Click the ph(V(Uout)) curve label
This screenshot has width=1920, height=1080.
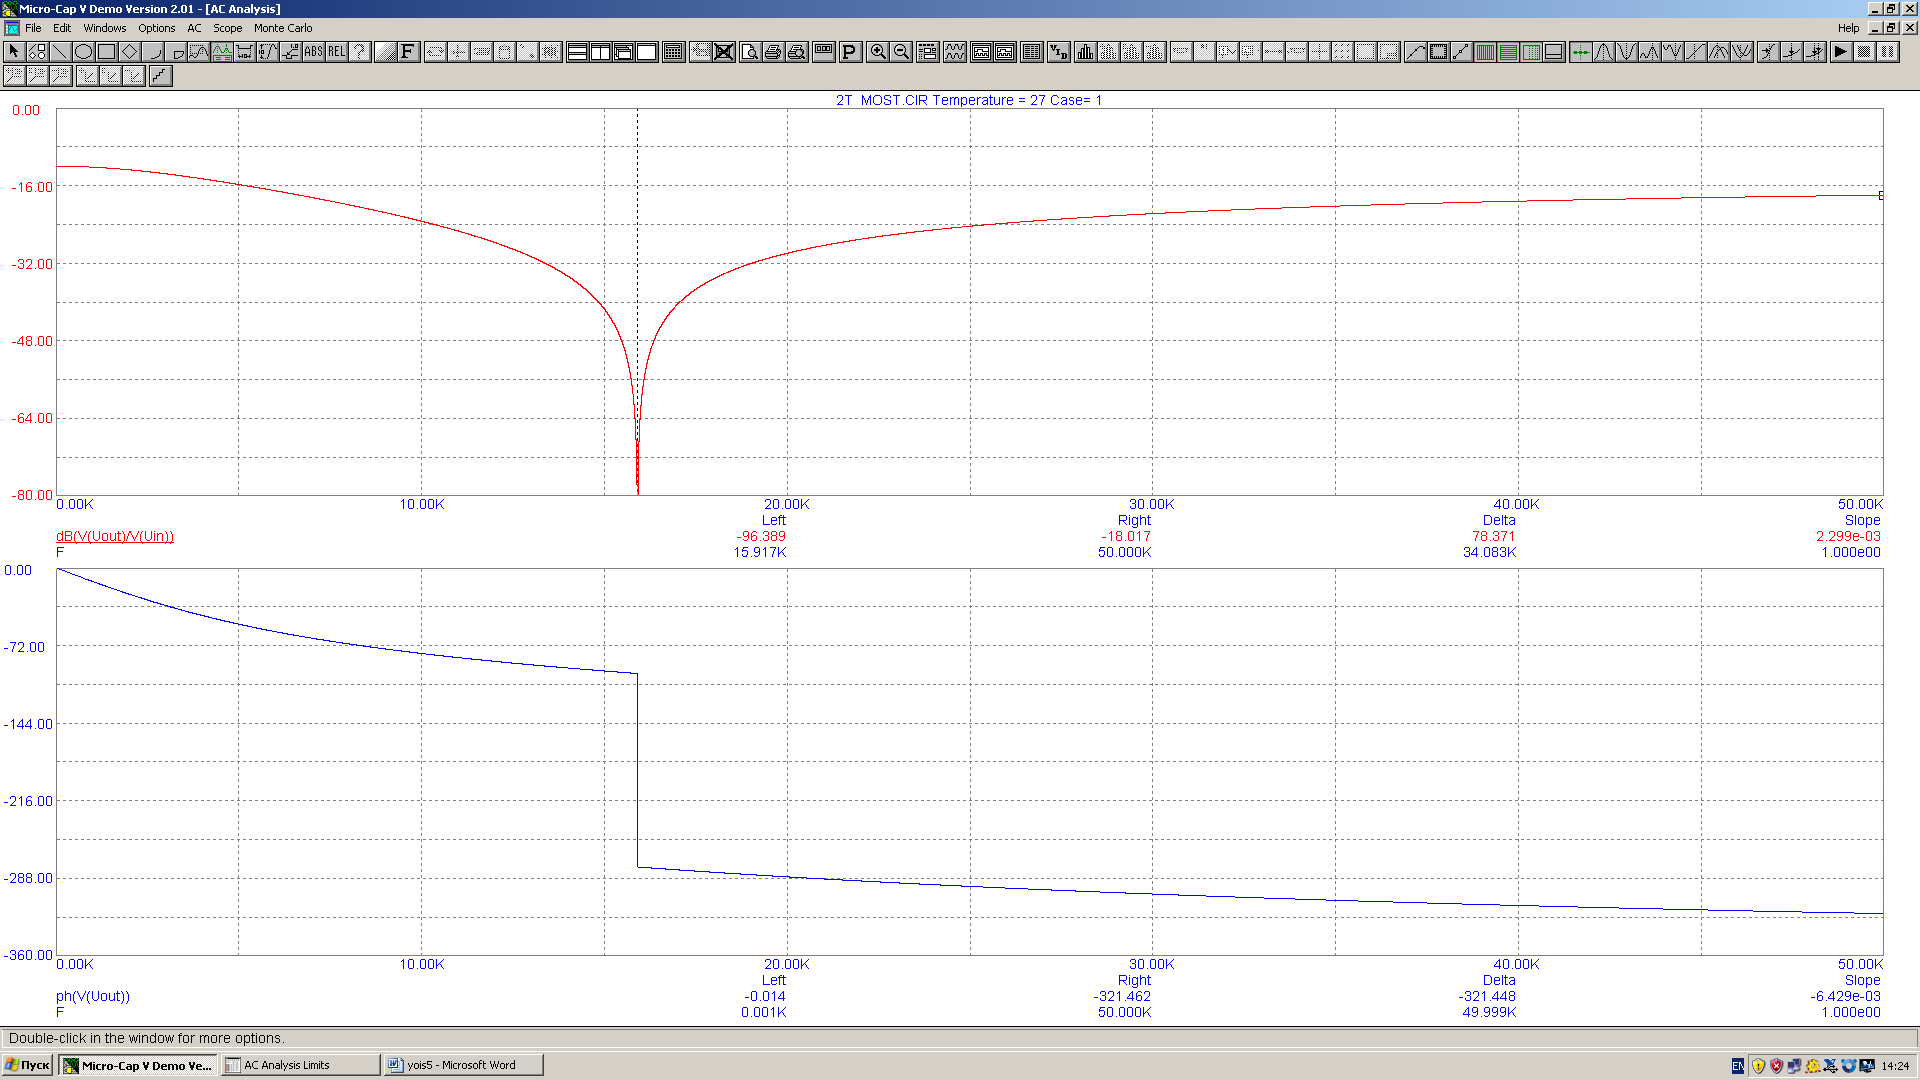point(93,997)
